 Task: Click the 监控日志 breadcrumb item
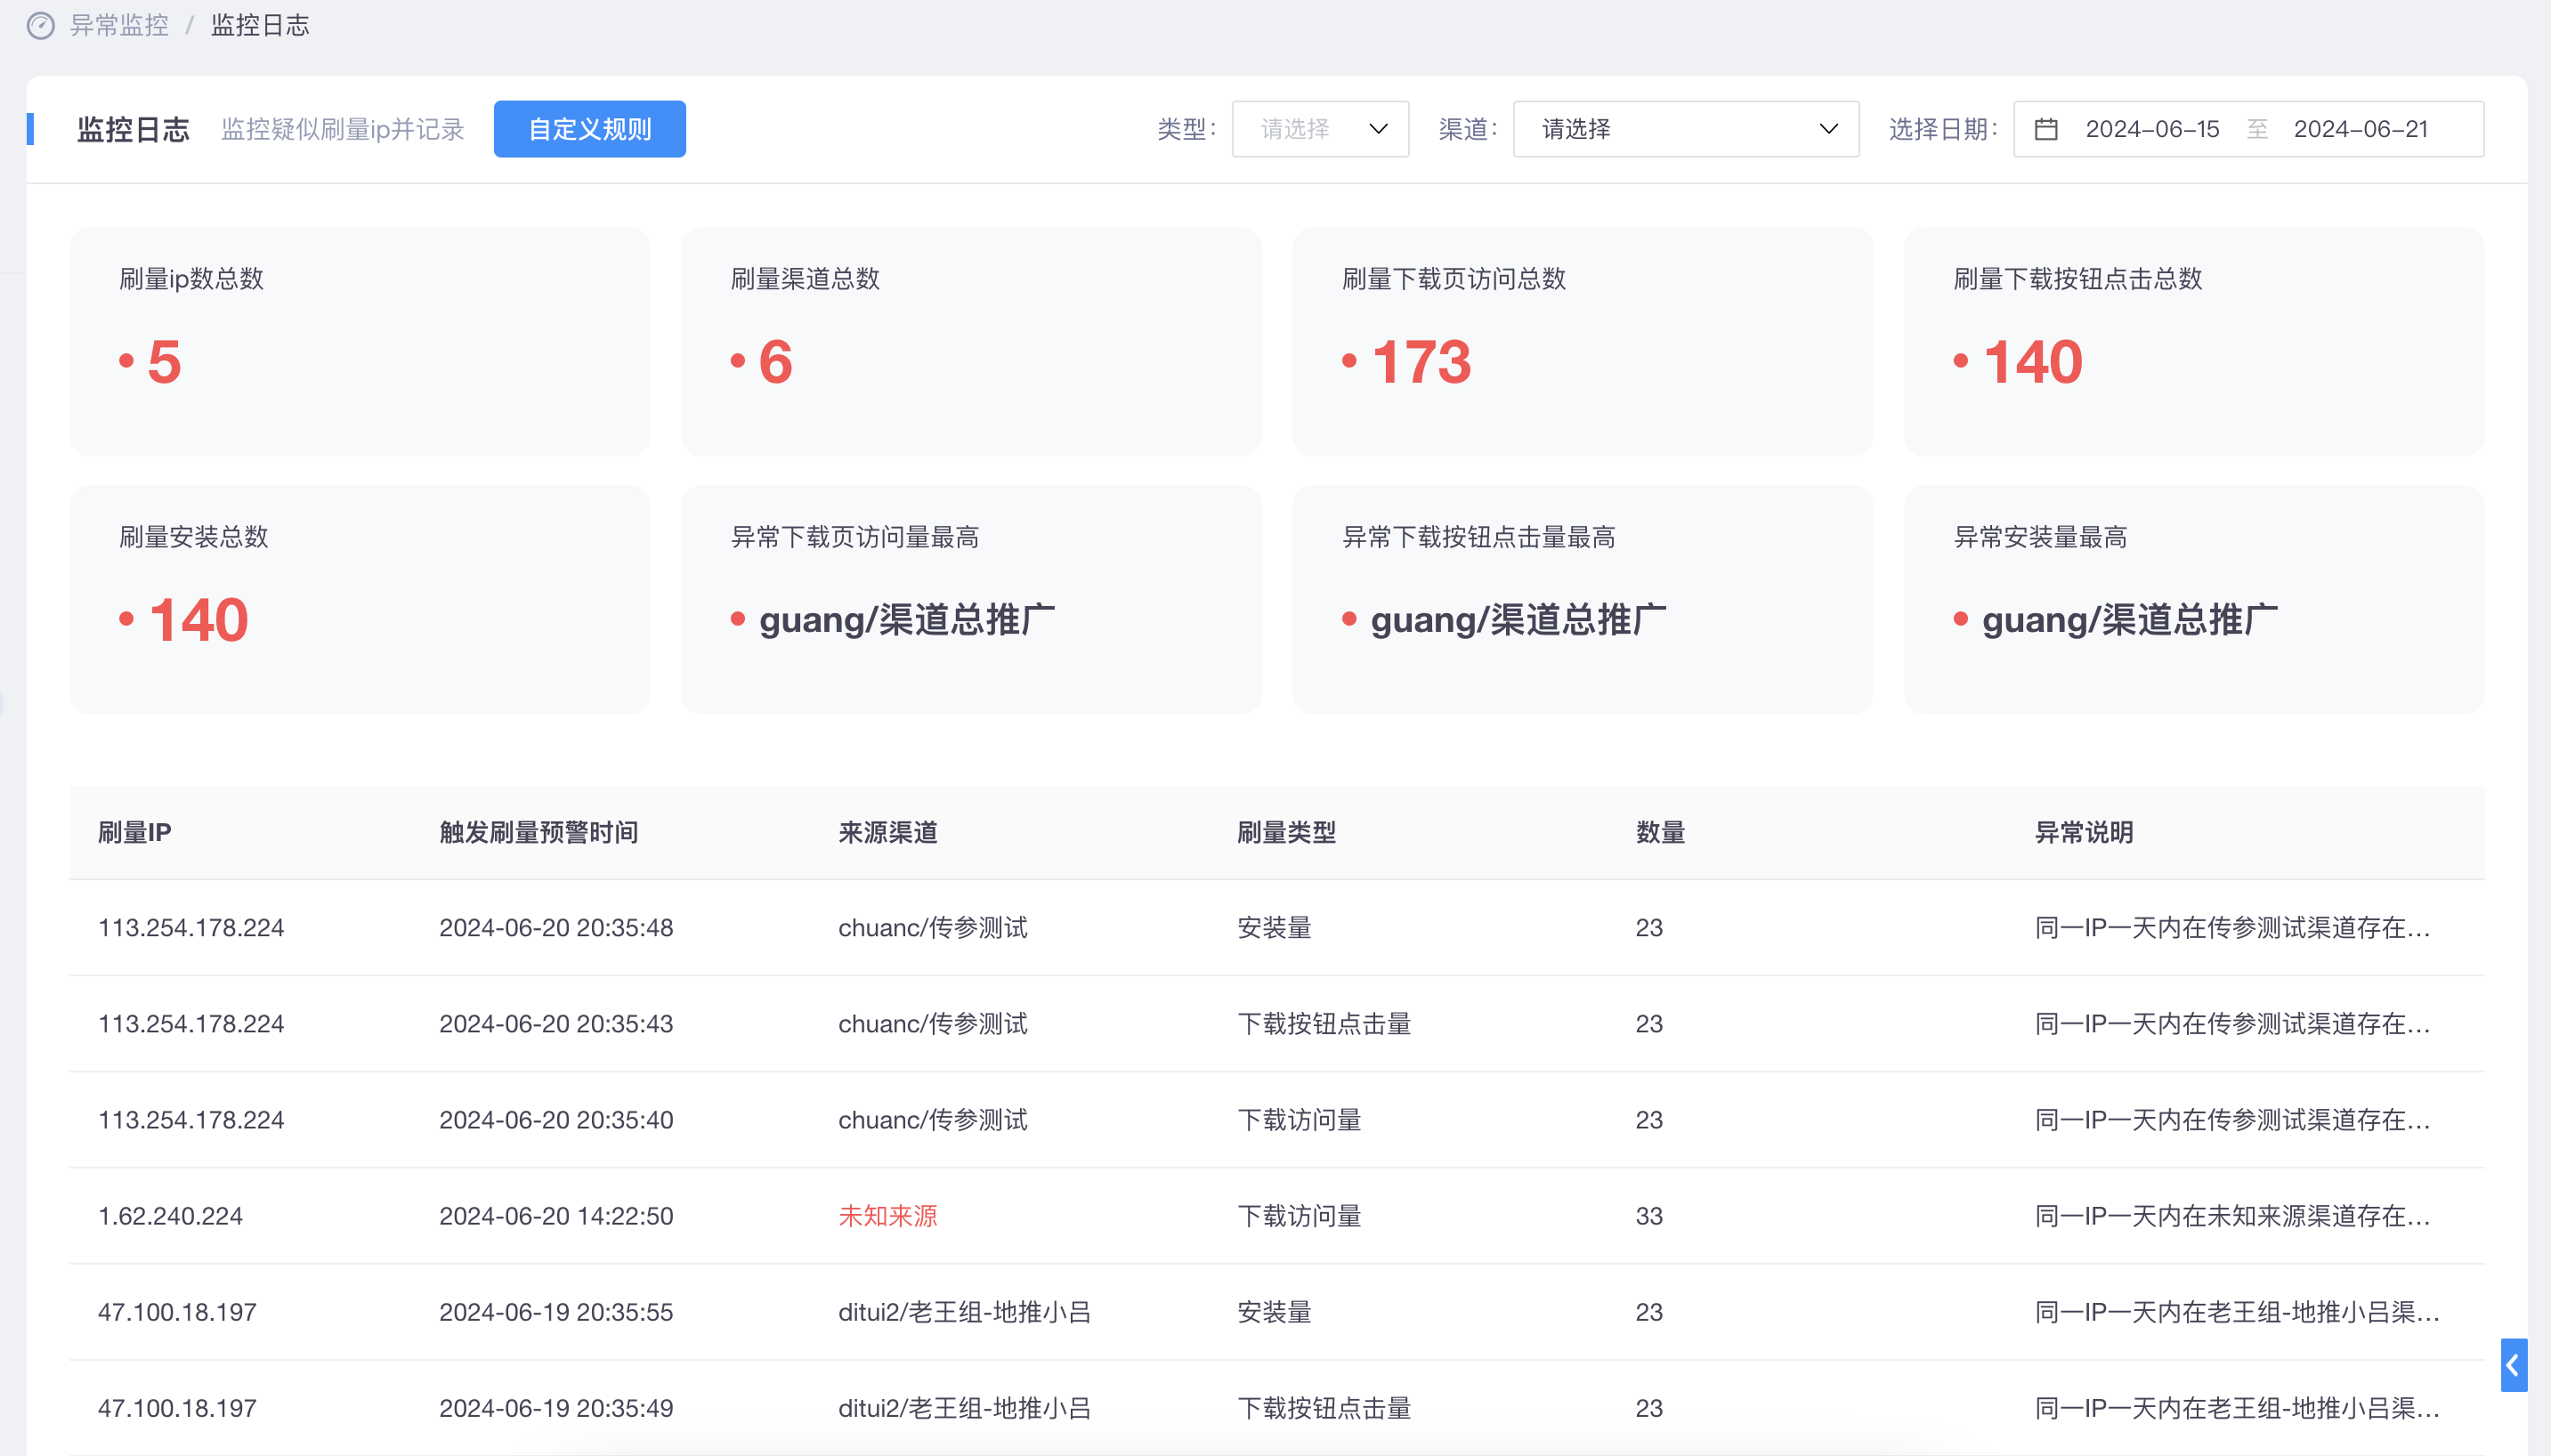pyautogui.click(x=260, y=25)
